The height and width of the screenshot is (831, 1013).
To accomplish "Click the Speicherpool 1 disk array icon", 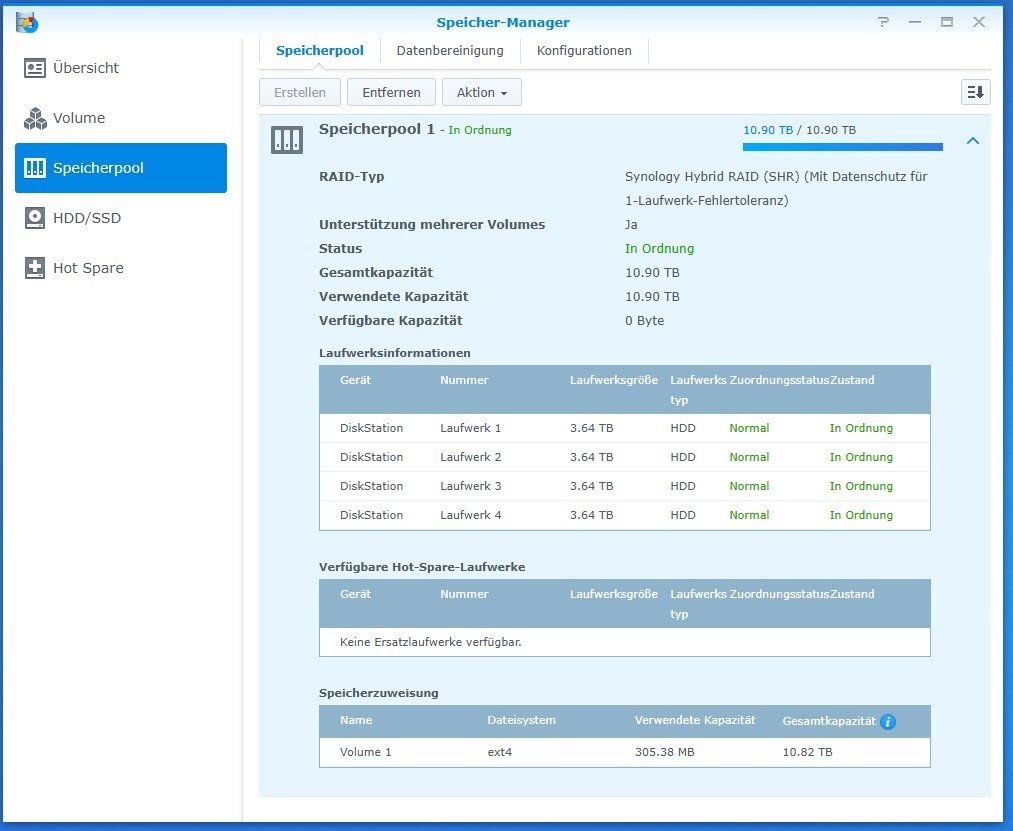I will [287, 140].
